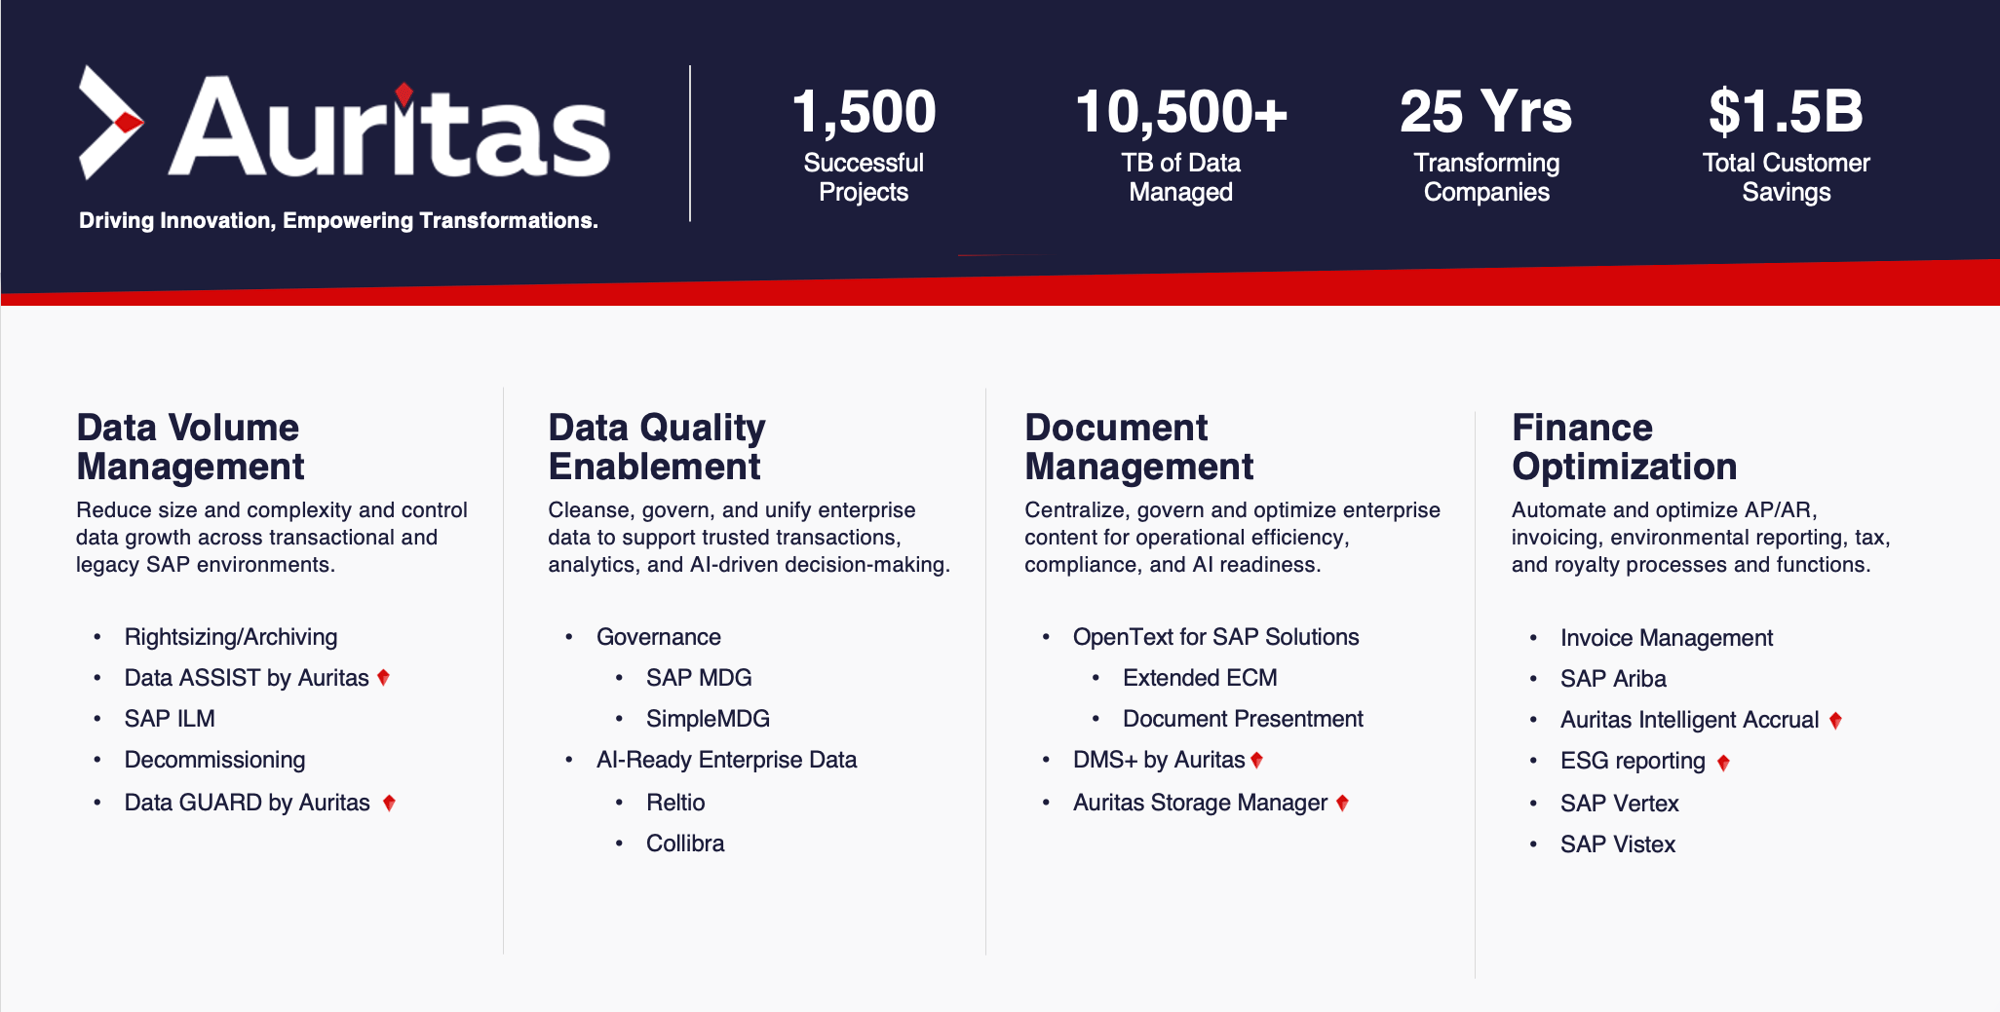Click the 'TB of Data Managed' label
The width and height of the screenshot is (2000, 1012).
(1181, 177)
